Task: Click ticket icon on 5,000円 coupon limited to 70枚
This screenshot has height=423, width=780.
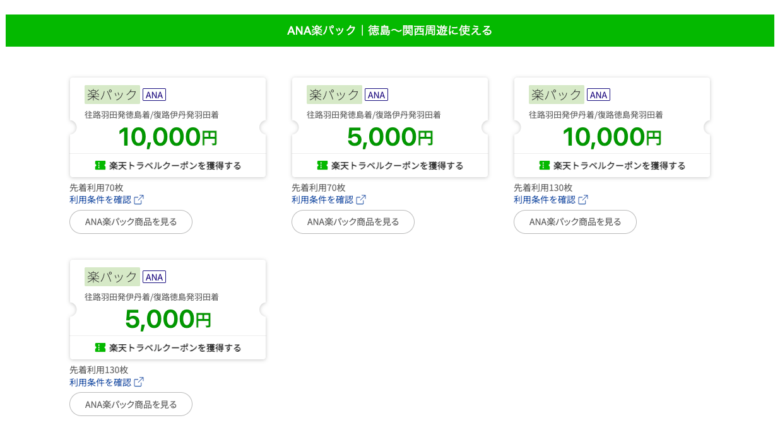Action: 322,165
